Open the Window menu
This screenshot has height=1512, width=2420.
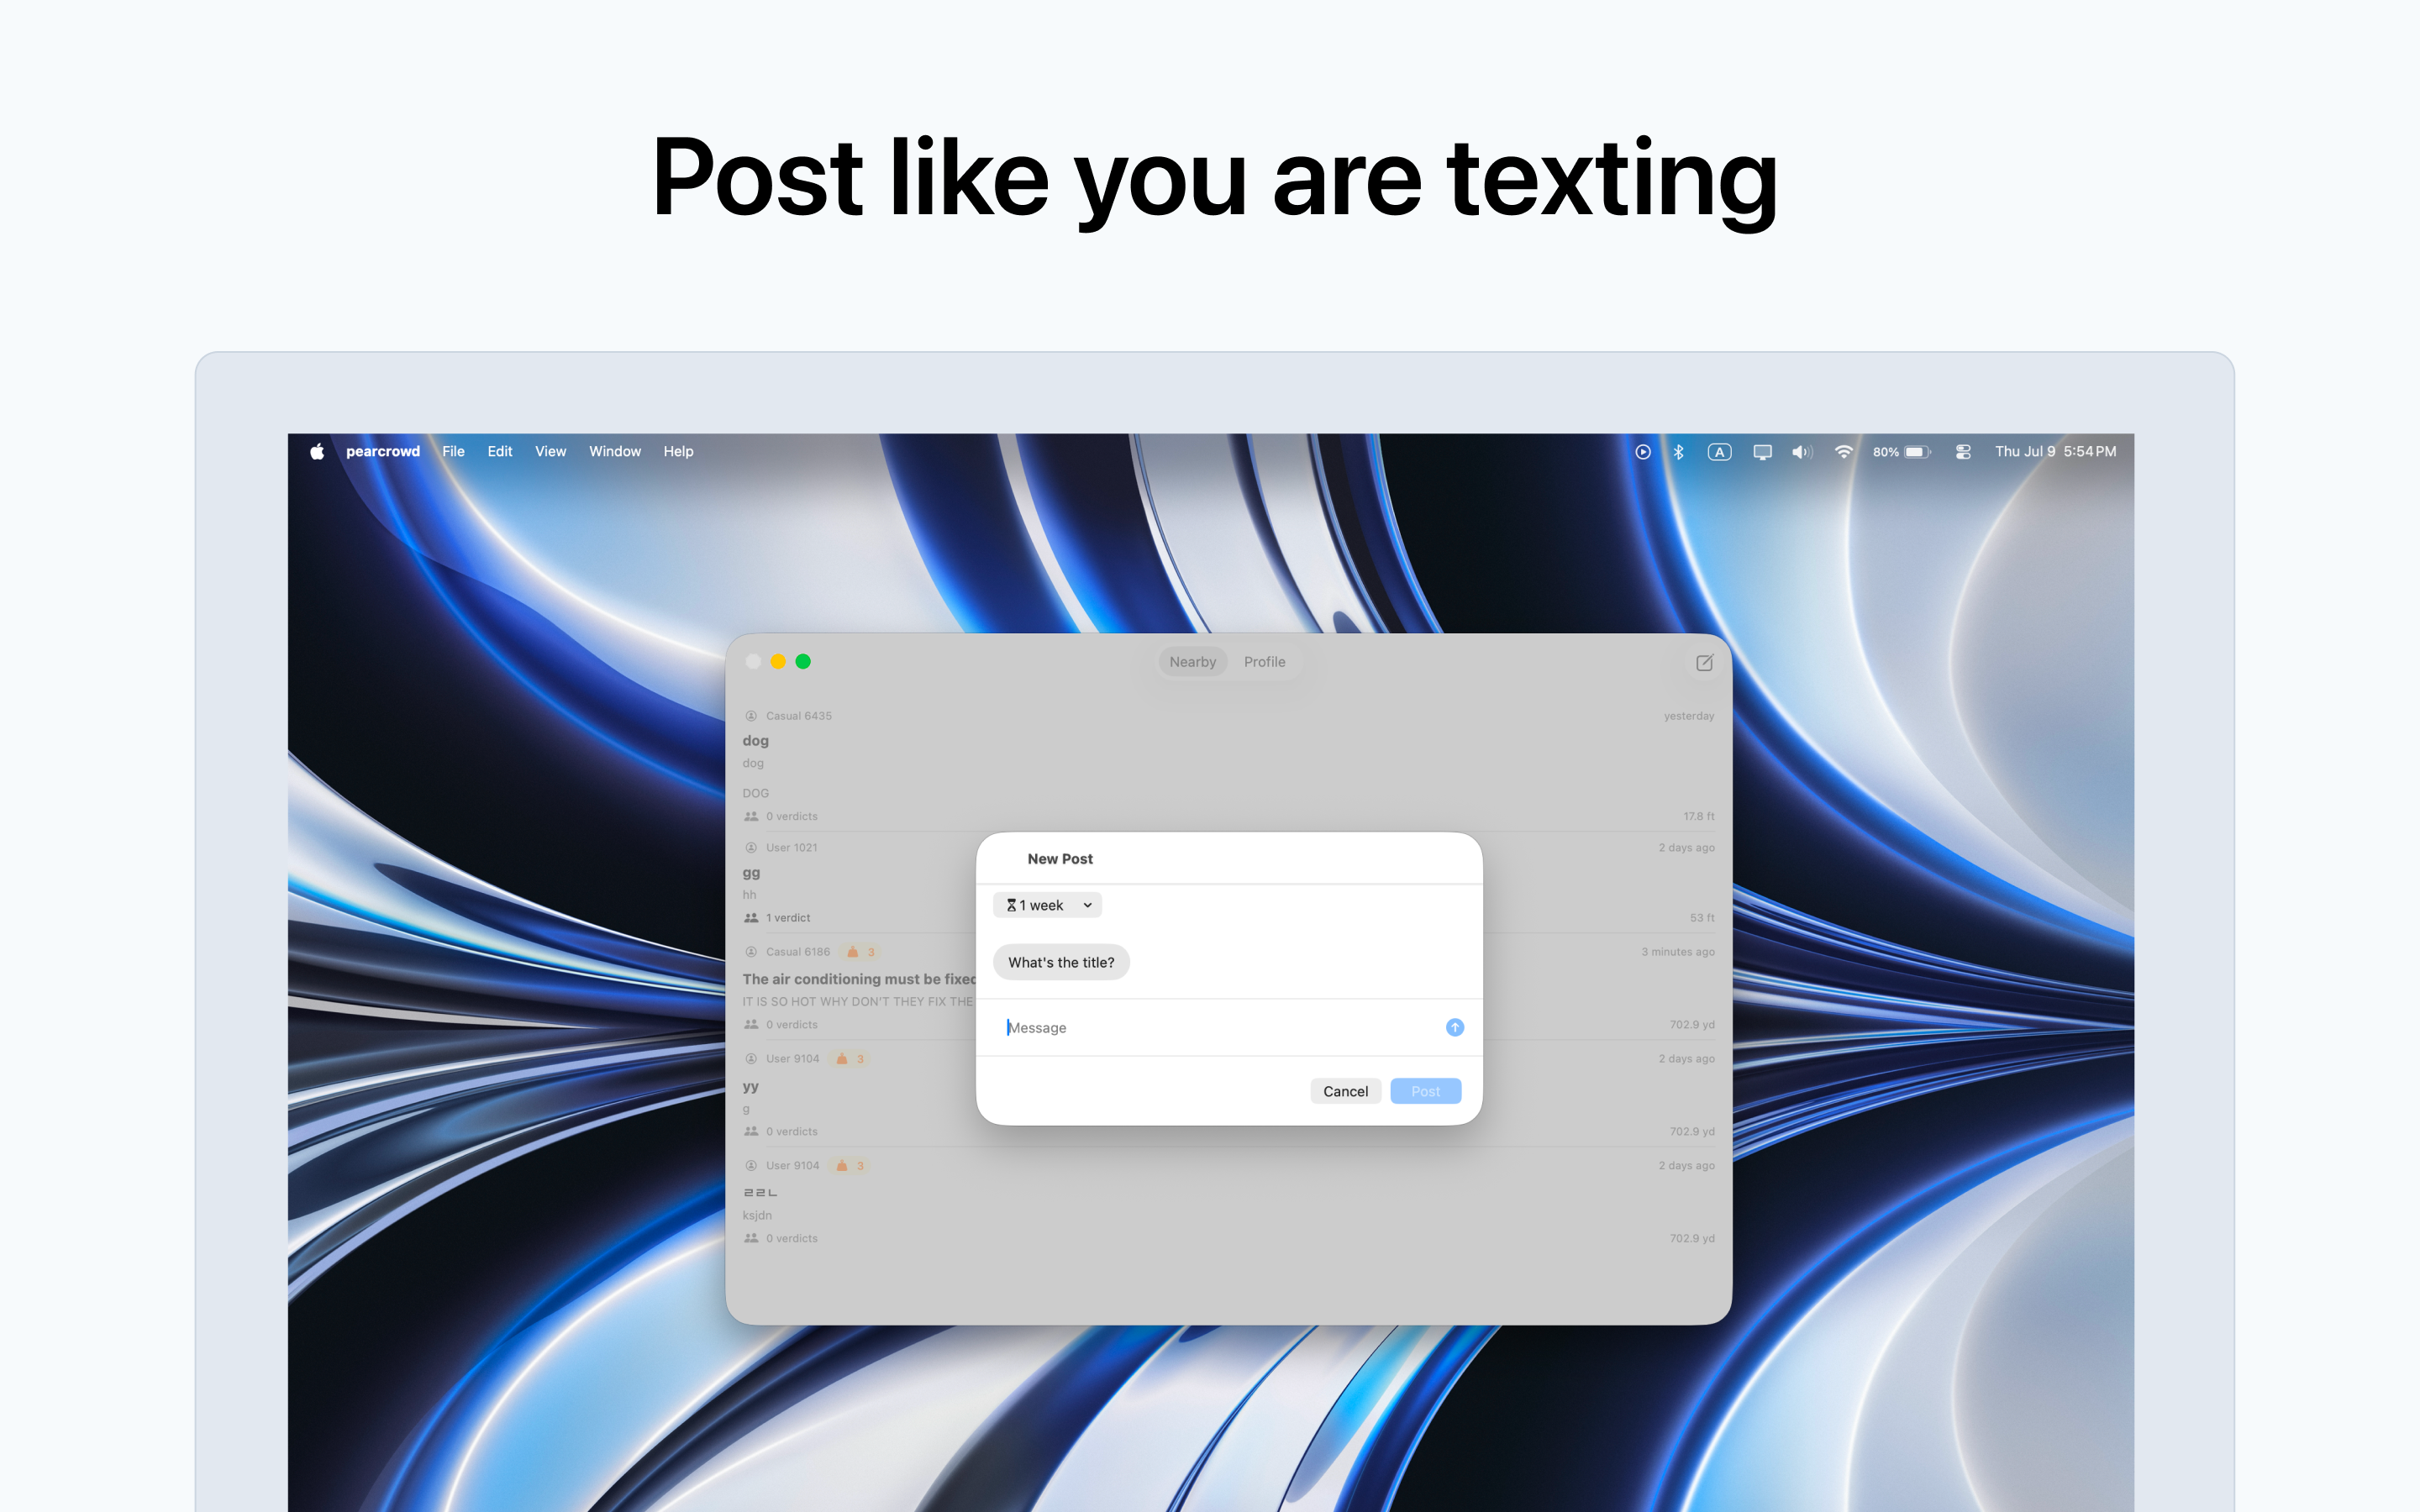point(614,452)
